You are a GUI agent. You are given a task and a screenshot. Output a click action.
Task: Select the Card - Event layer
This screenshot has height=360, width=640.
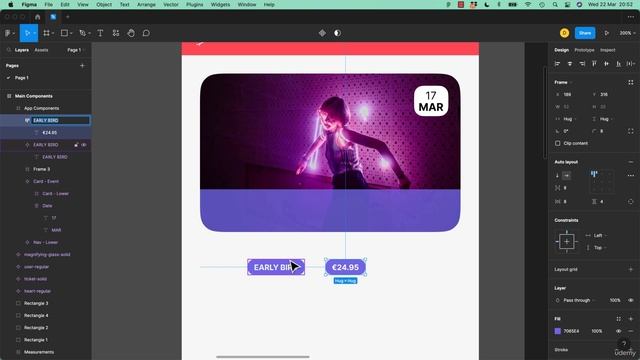(46, 181)
